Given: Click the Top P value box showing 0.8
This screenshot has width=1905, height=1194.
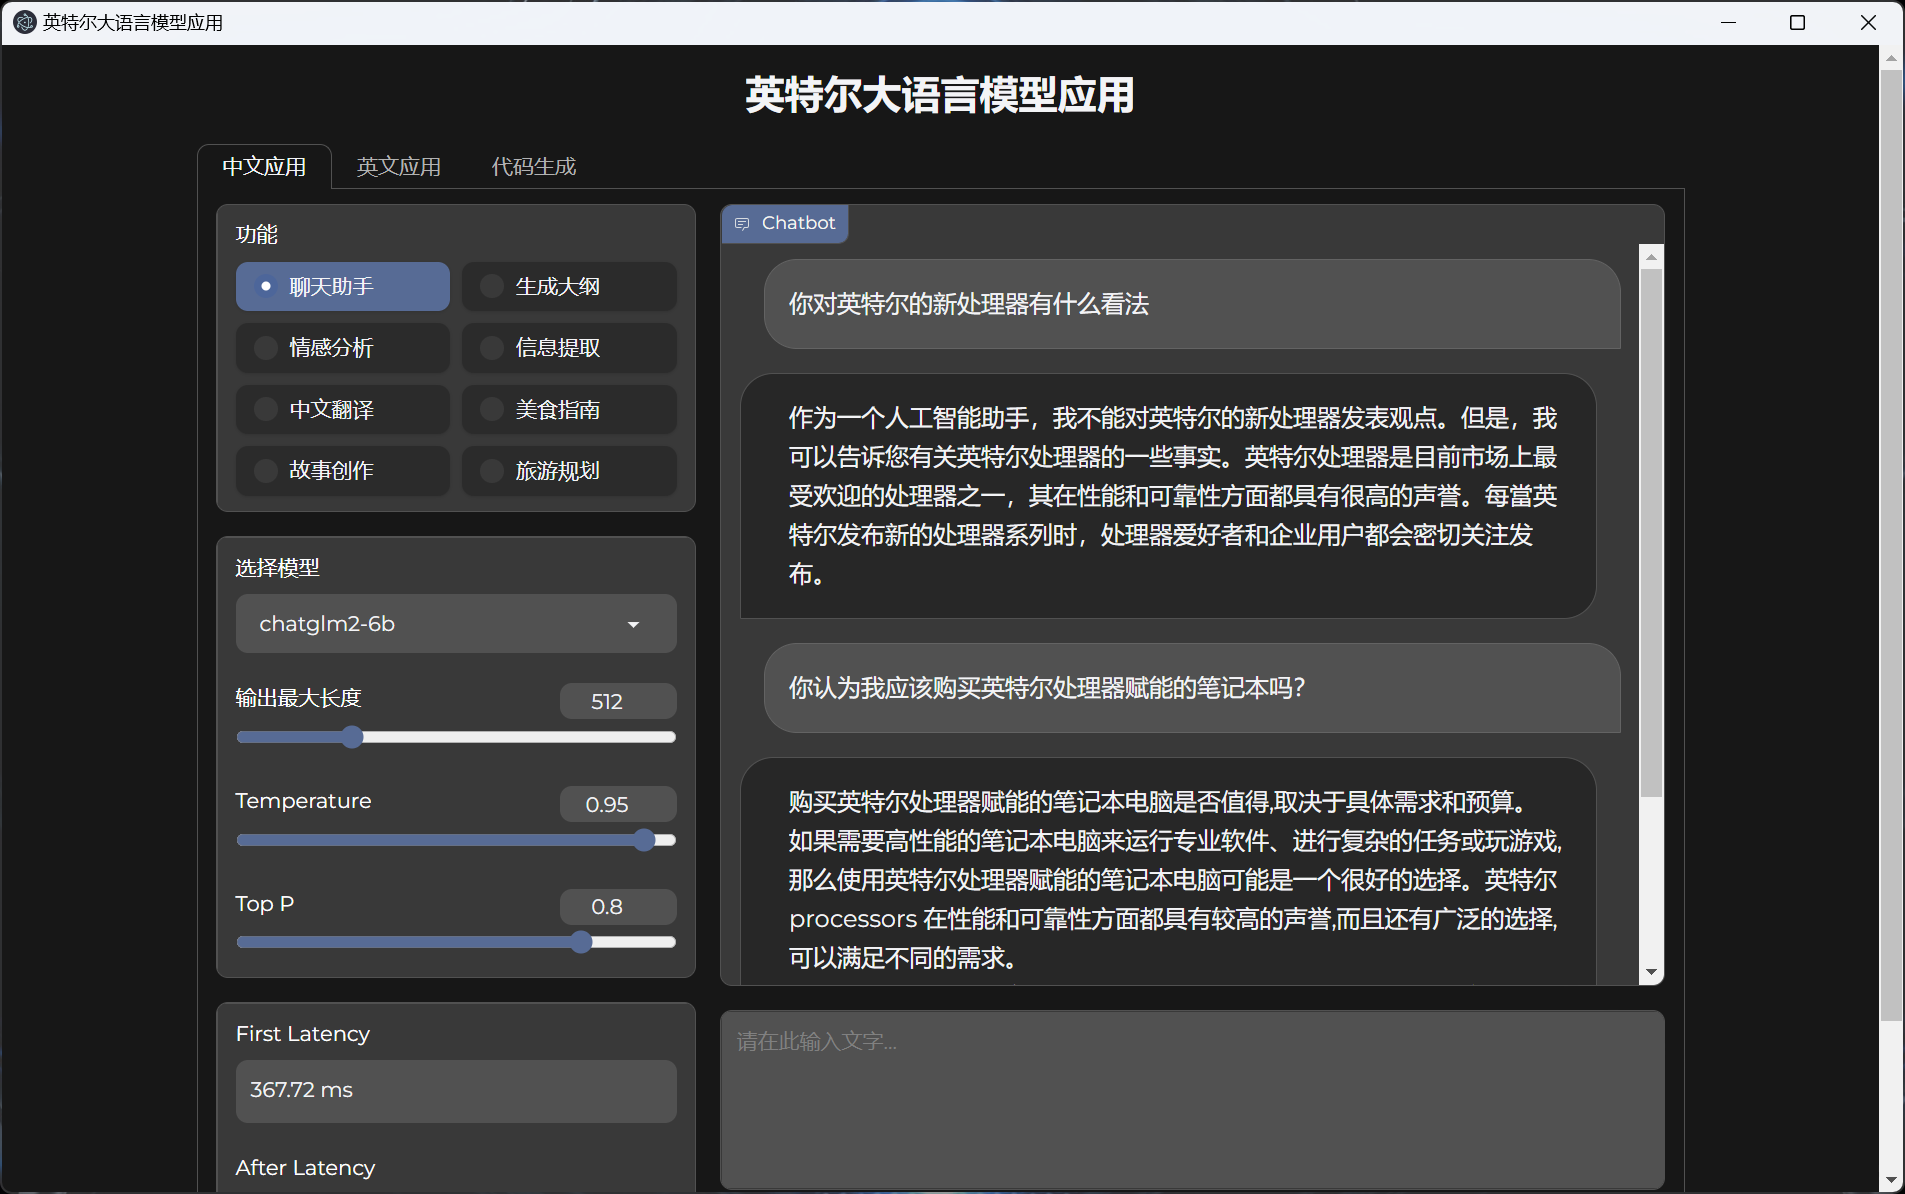Looking at the screenshot, I should 617,906.
